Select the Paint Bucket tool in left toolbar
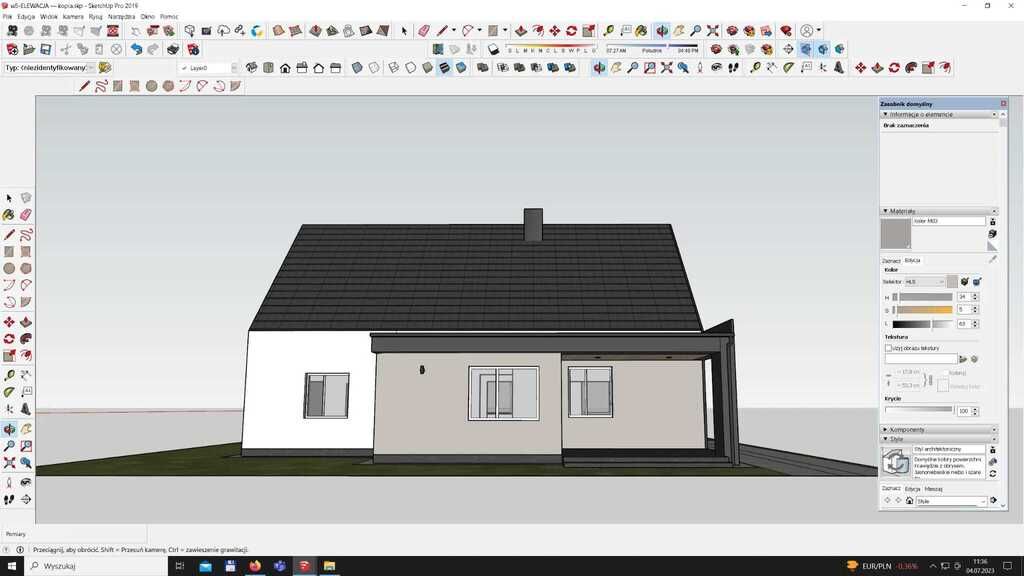Viewport: 1024px width, 576px height. click(9, 215)
